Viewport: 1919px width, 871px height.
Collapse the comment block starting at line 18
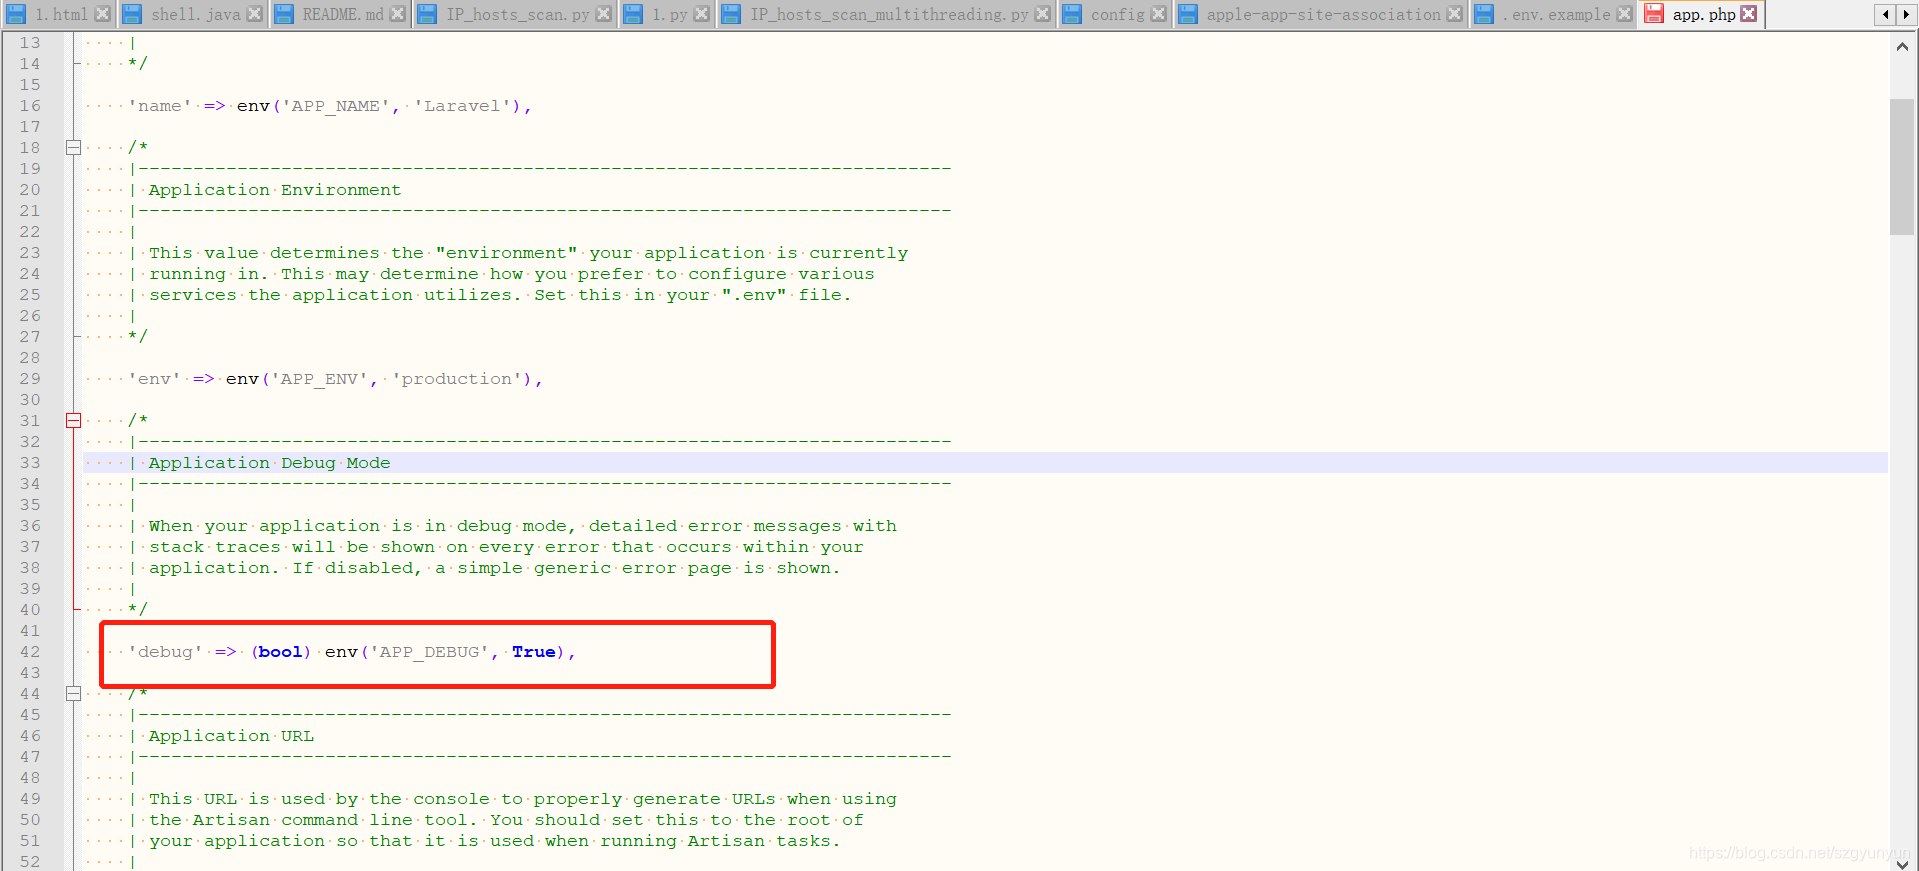[x=73, y=147]
